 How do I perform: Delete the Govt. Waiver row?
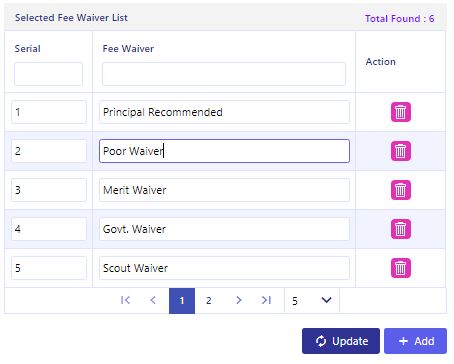point(401,229)
